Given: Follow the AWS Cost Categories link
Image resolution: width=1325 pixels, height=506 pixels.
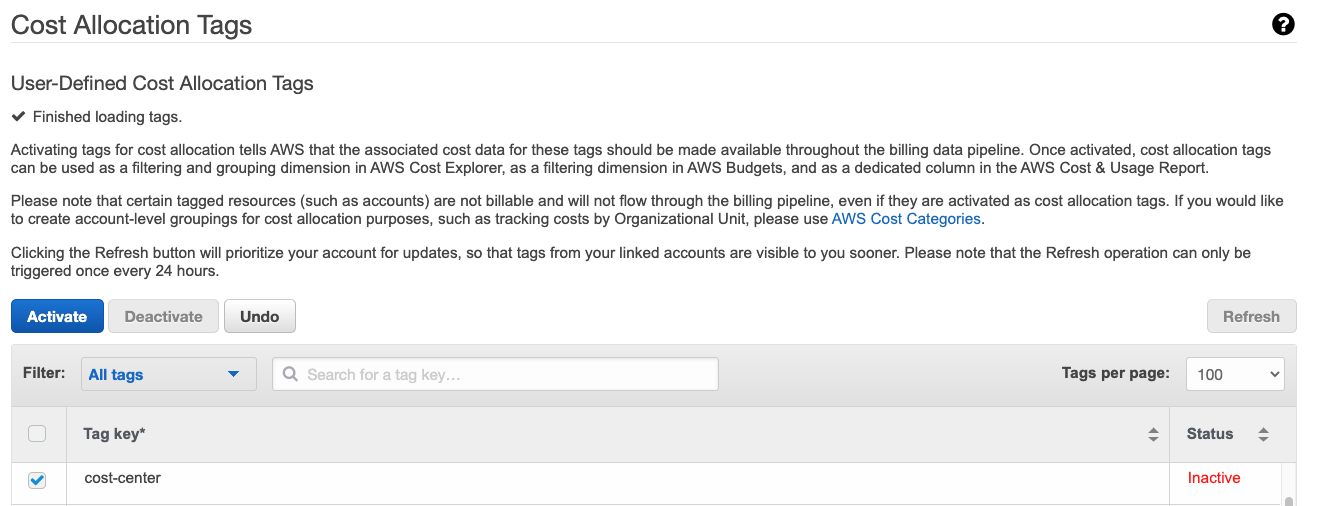Looking at the screenshot, I should (907, 219).
